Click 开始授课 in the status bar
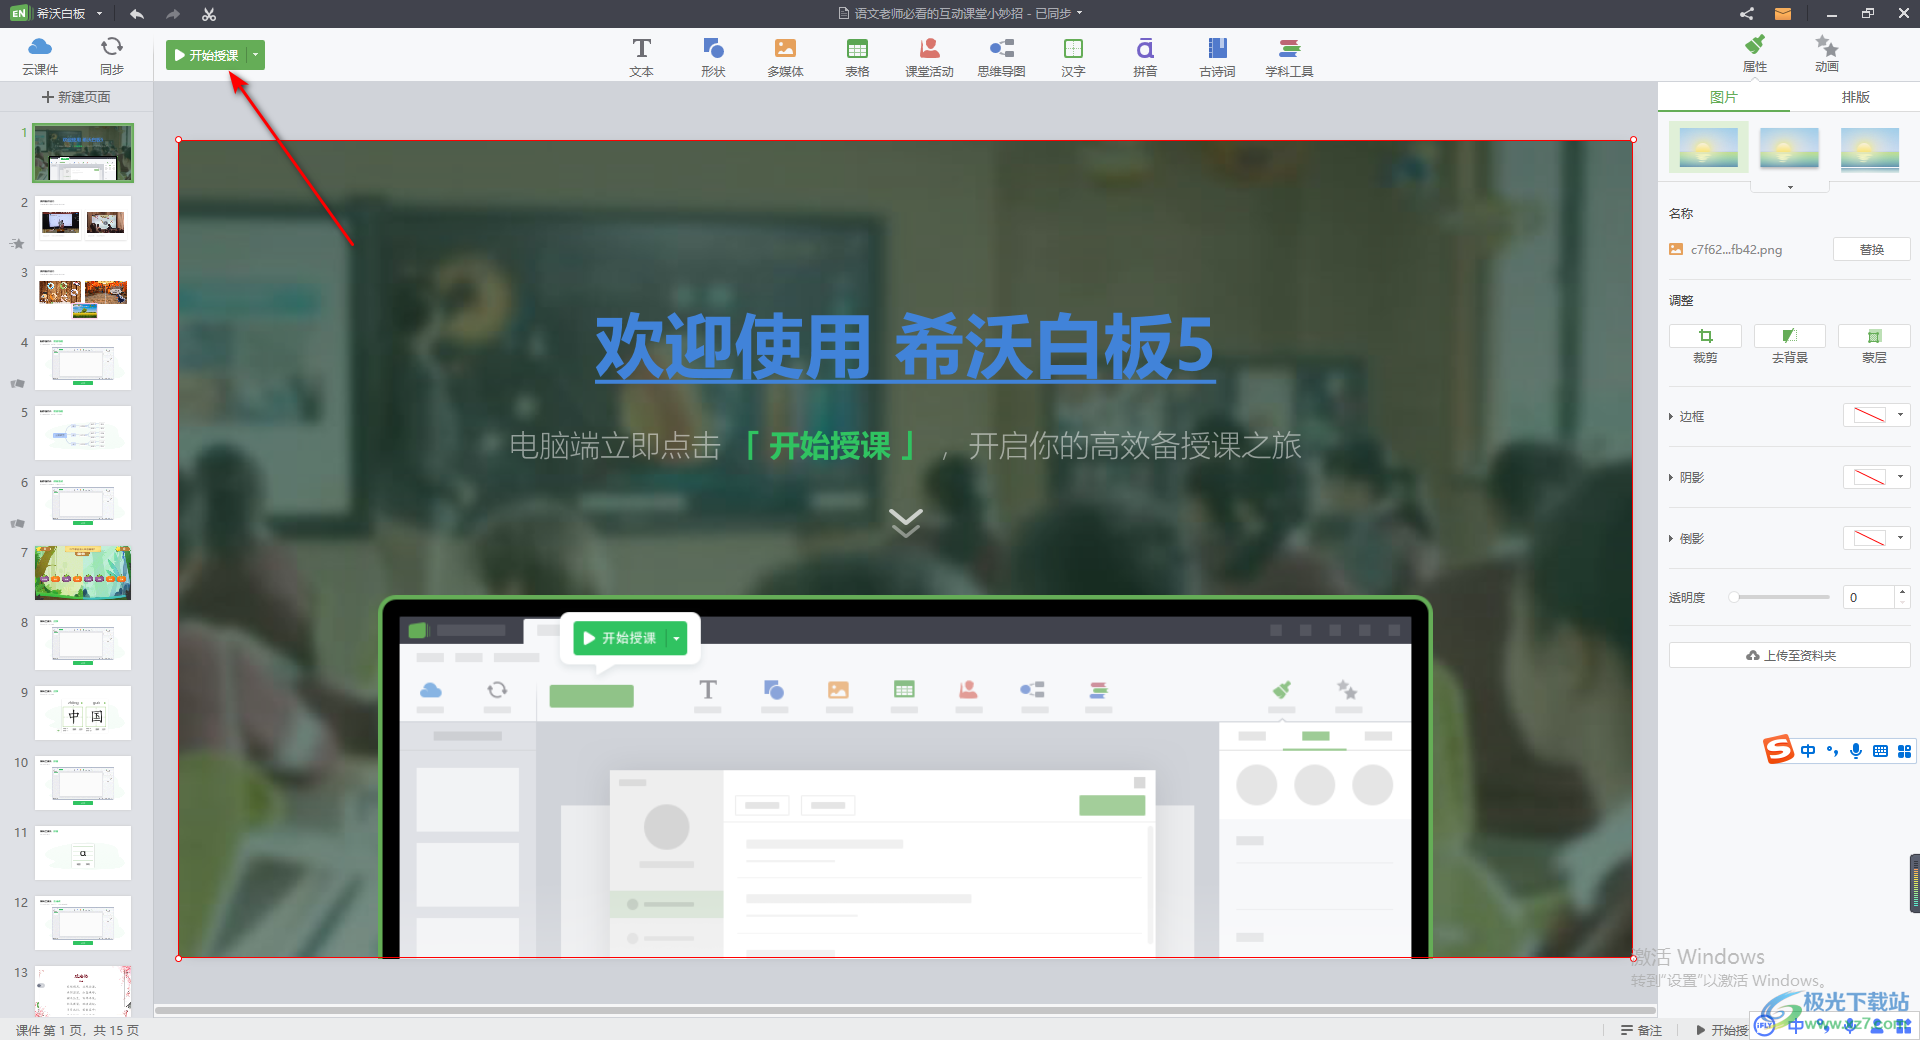Viewport: 1920px width, 1040px height. pyautogui.click(x=1722, y=1030)
